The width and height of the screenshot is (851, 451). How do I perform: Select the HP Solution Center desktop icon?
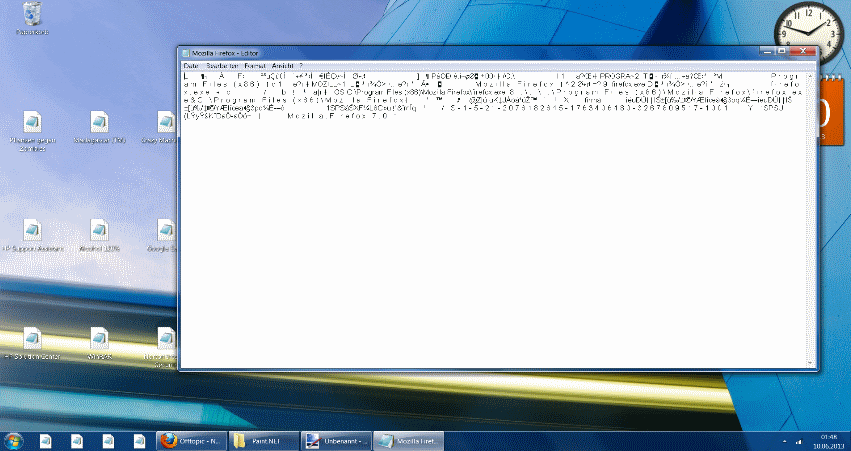33,344
